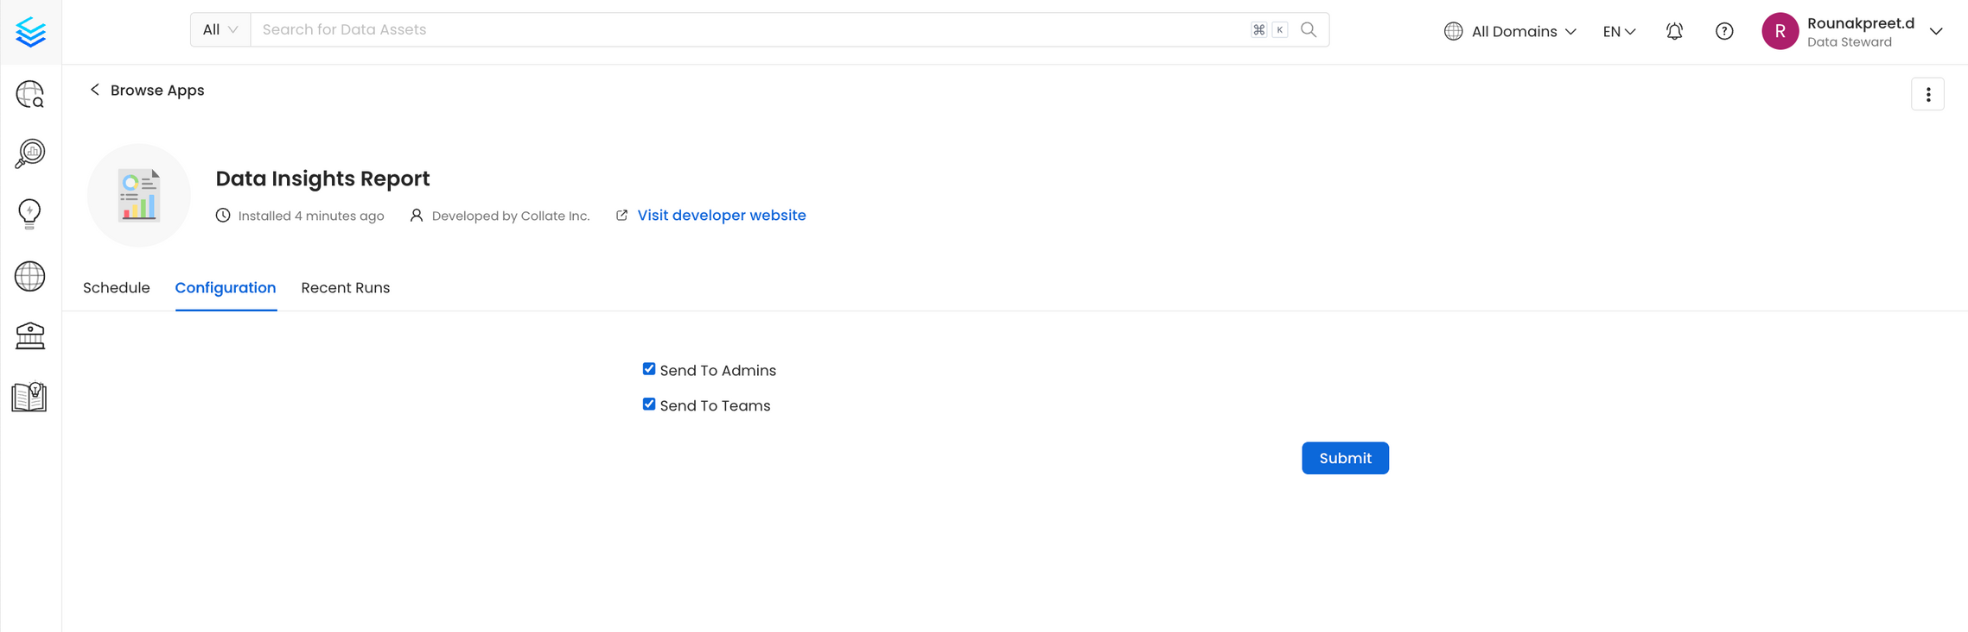1968x632 pixels.
Task: Click the OpenMetadata logo icon
Action: (x=31, y=32)
